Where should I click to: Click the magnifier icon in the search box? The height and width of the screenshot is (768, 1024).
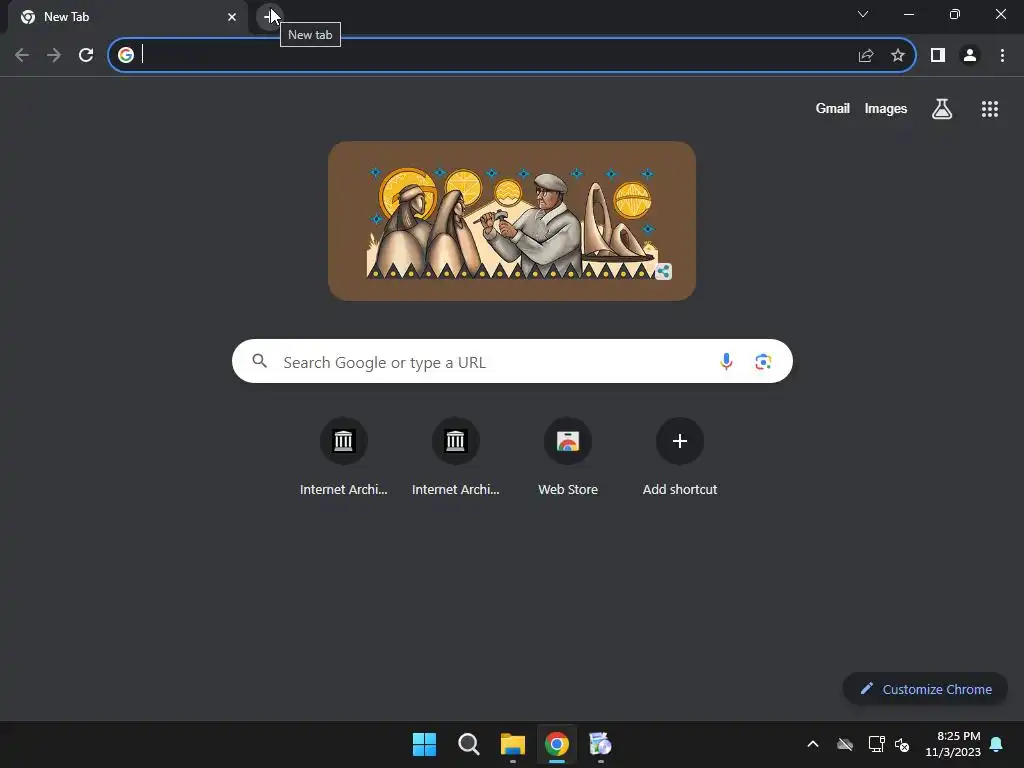coord(259,360)
